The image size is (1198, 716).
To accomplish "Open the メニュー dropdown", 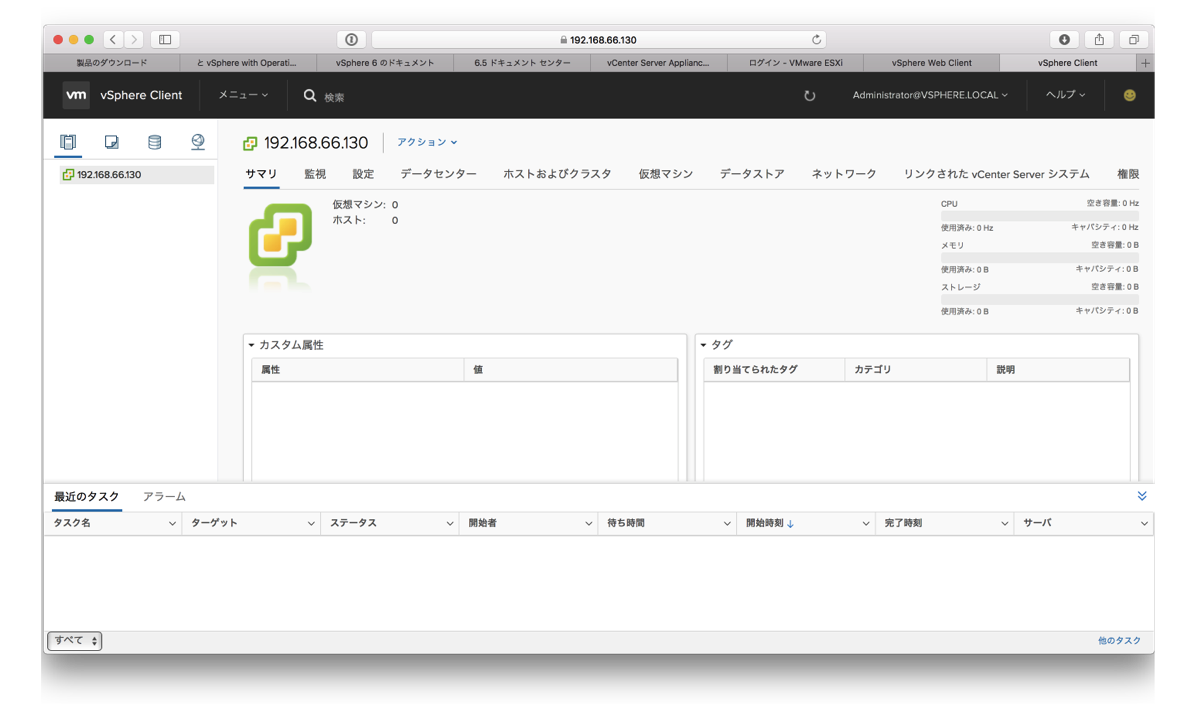I will [240, 95].
